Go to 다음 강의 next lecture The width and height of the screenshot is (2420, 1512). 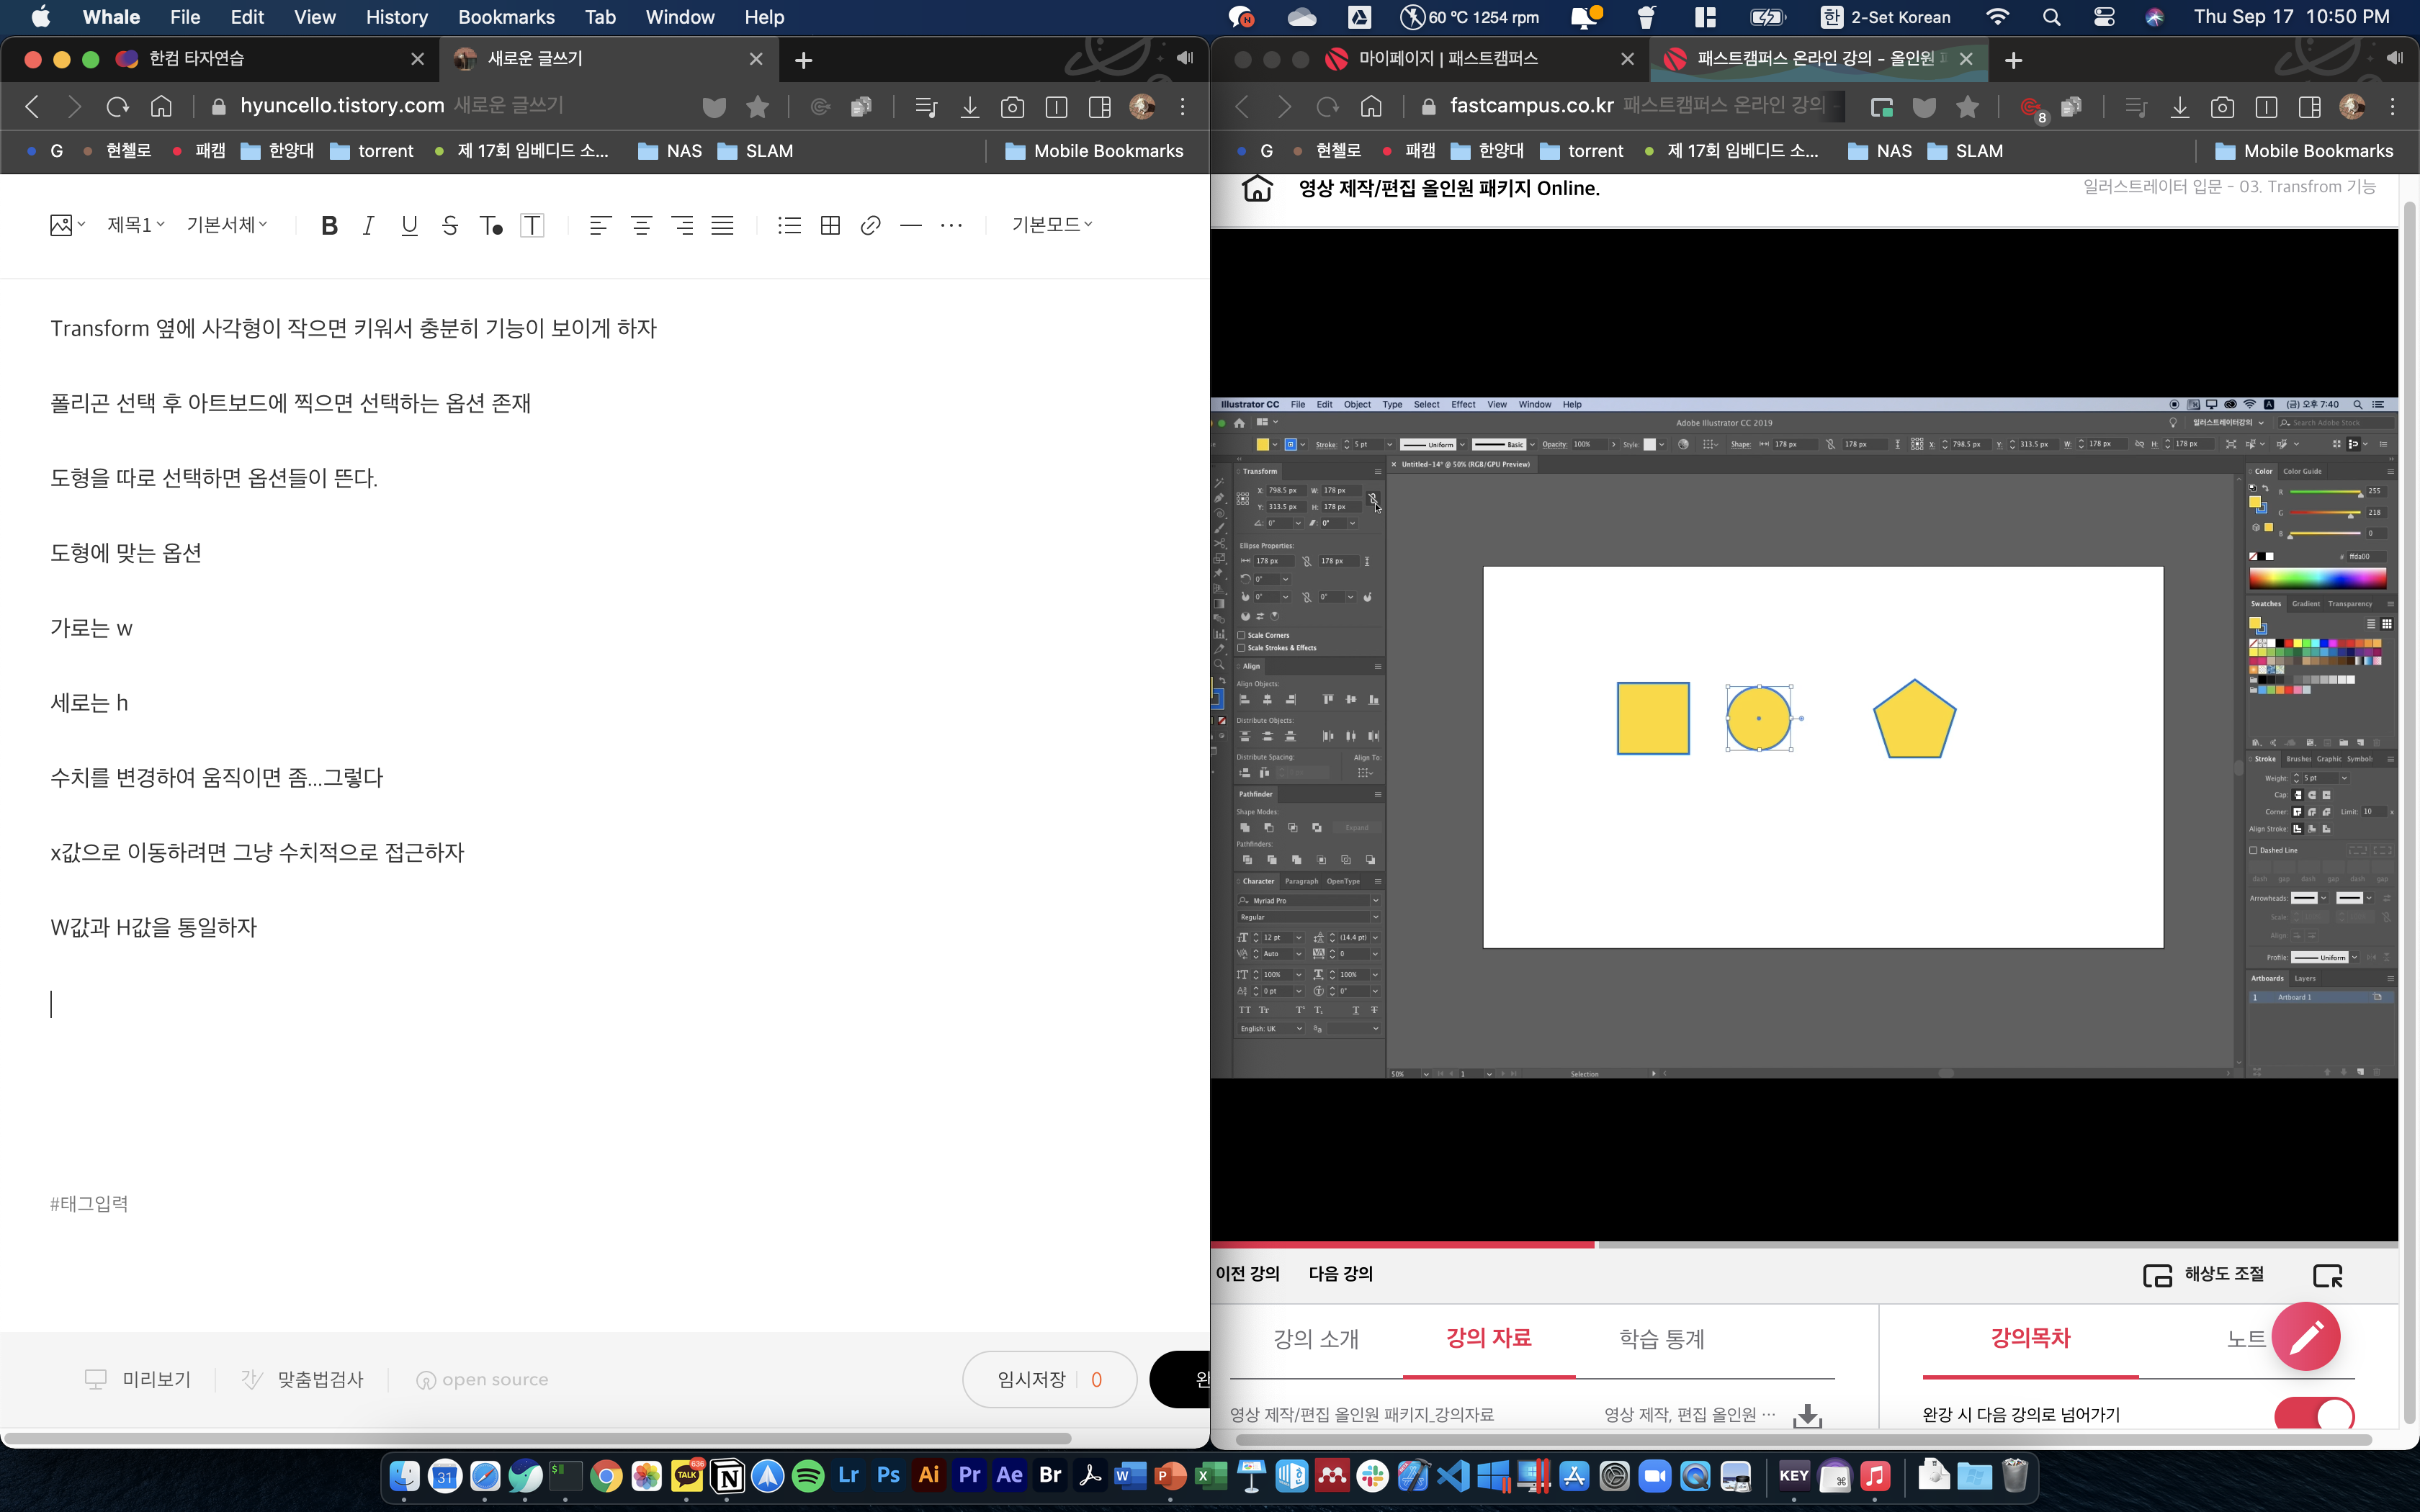(x=1340, y=1273)
